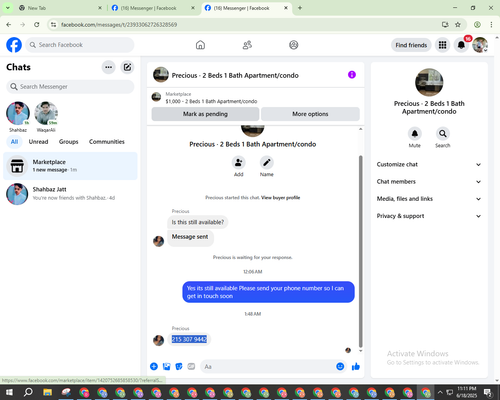Image resolution: width=500 pixels, height=400 pixels.
Task: Open the profile circle icon in top navigation
Action: coord(293,45)
